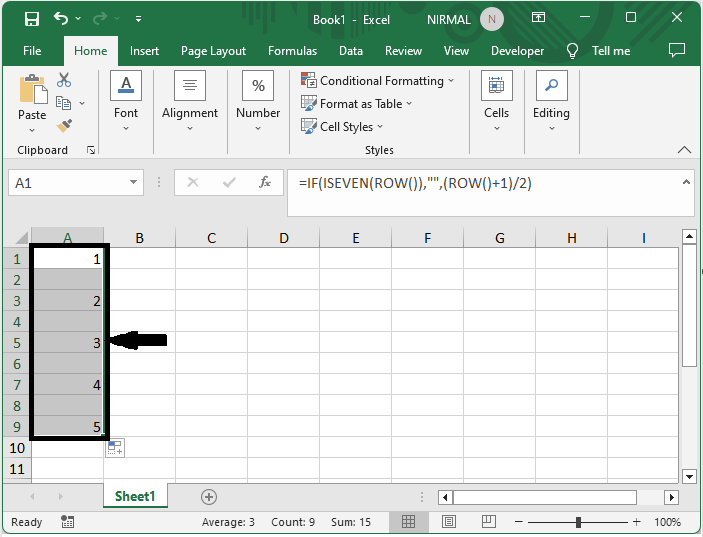Viewport: 703px width, 537px height.
Task: Click the zoom in plus button
Action: click(637, 522)
